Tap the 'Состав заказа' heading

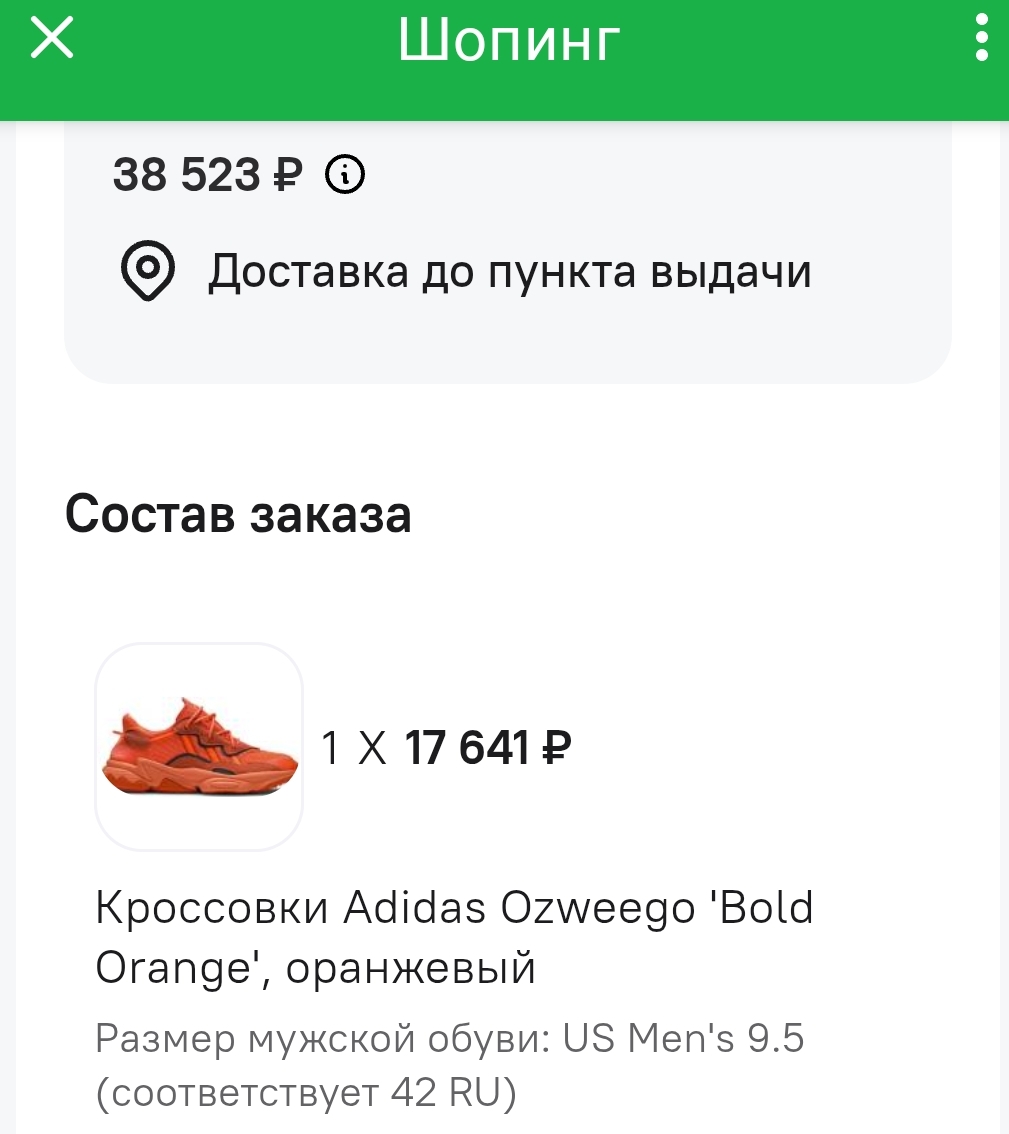(x=238, y=514)
